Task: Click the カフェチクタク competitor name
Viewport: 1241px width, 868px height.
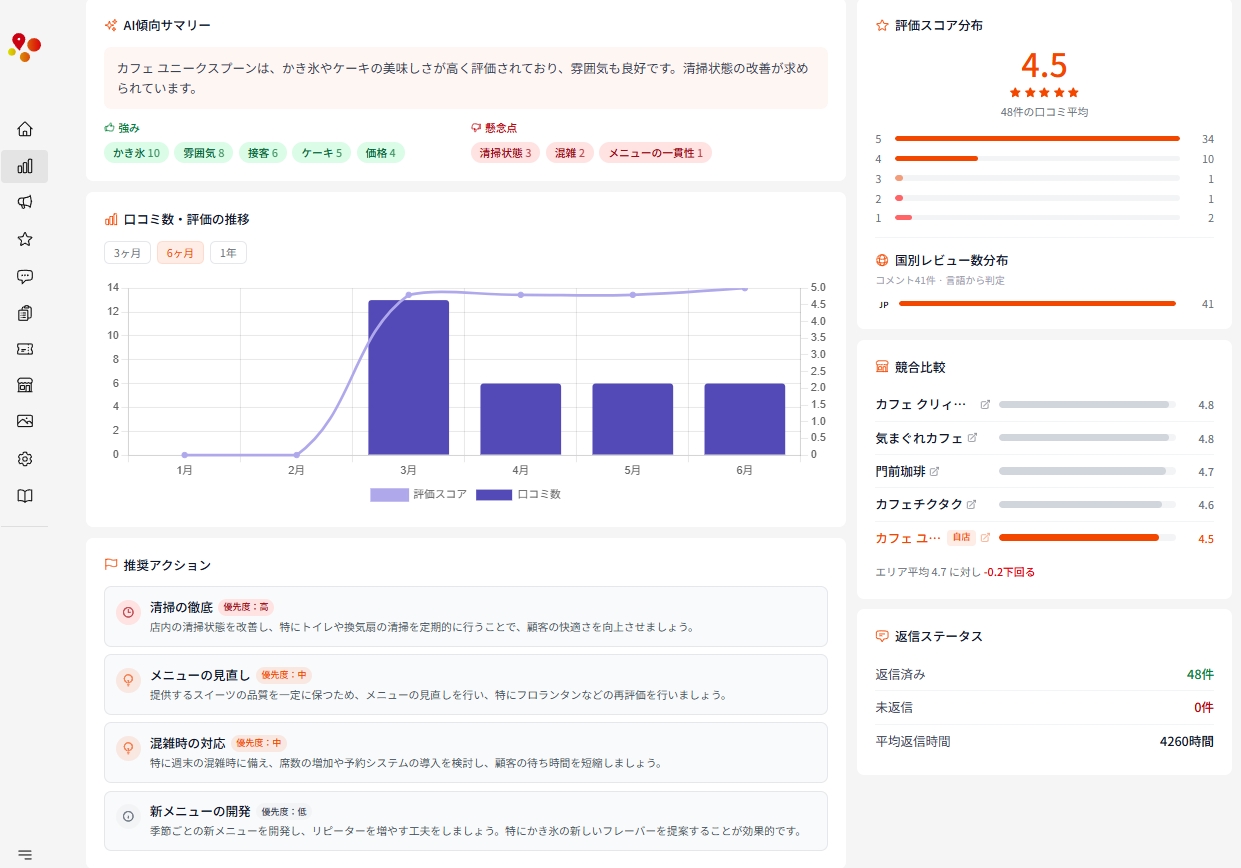Action: tap(919, 504)
